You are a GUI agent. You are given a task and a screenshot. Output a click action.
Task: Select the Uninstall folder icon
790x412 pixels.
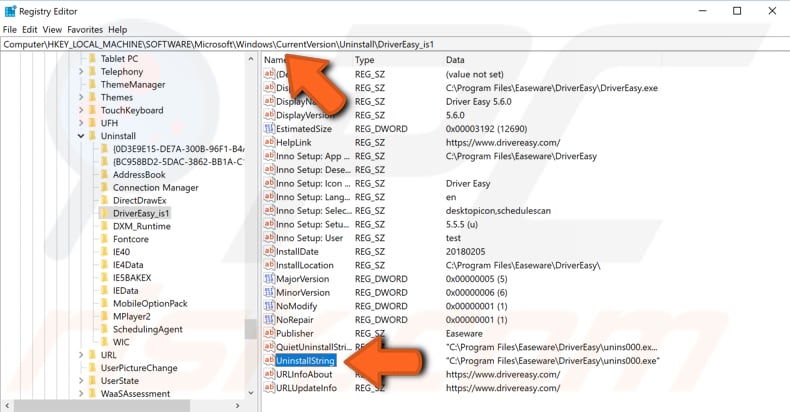pos(92,136)
